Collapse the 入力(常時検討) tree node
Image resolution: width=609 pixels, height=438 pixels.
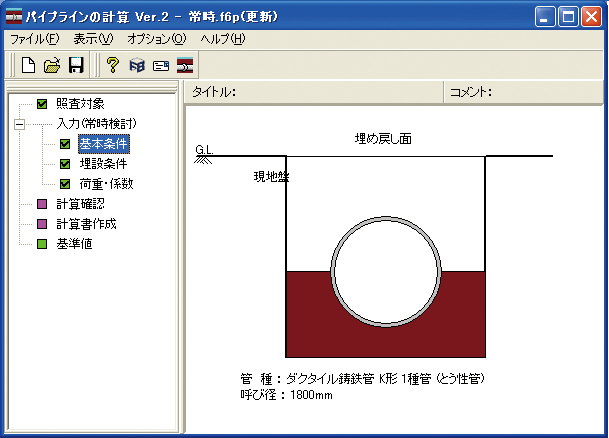[19, 124]
